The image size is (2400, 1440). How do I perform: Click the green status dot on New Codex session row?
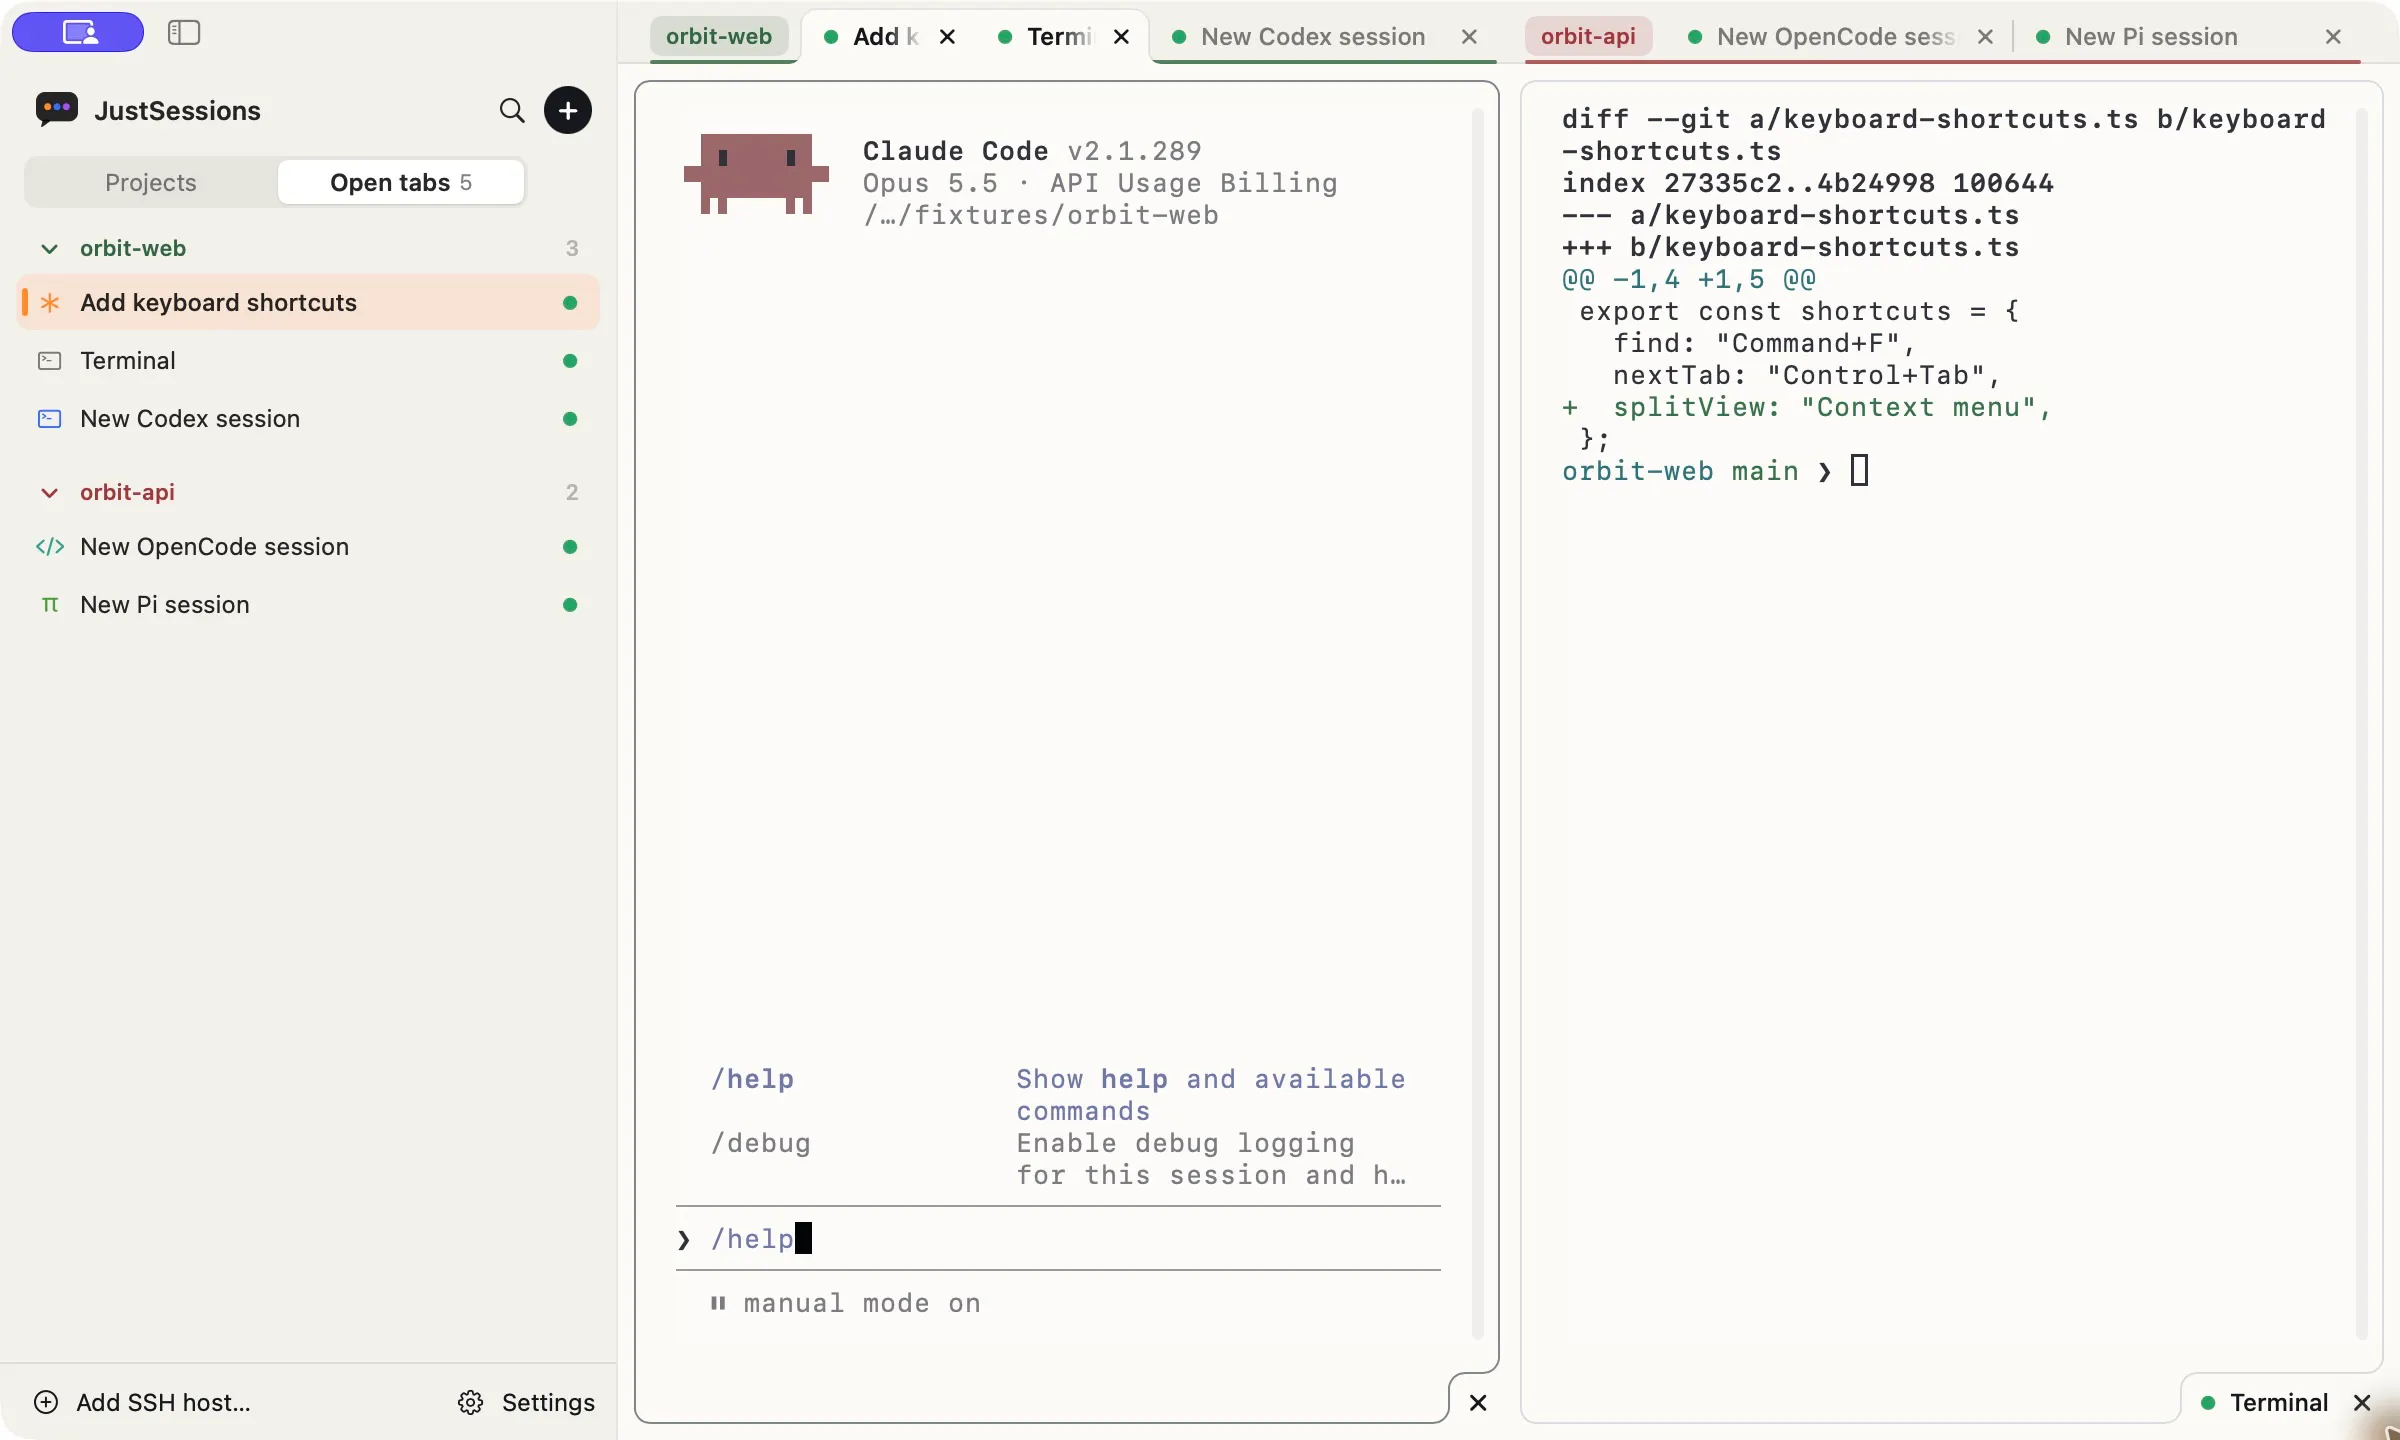(570, 418)
